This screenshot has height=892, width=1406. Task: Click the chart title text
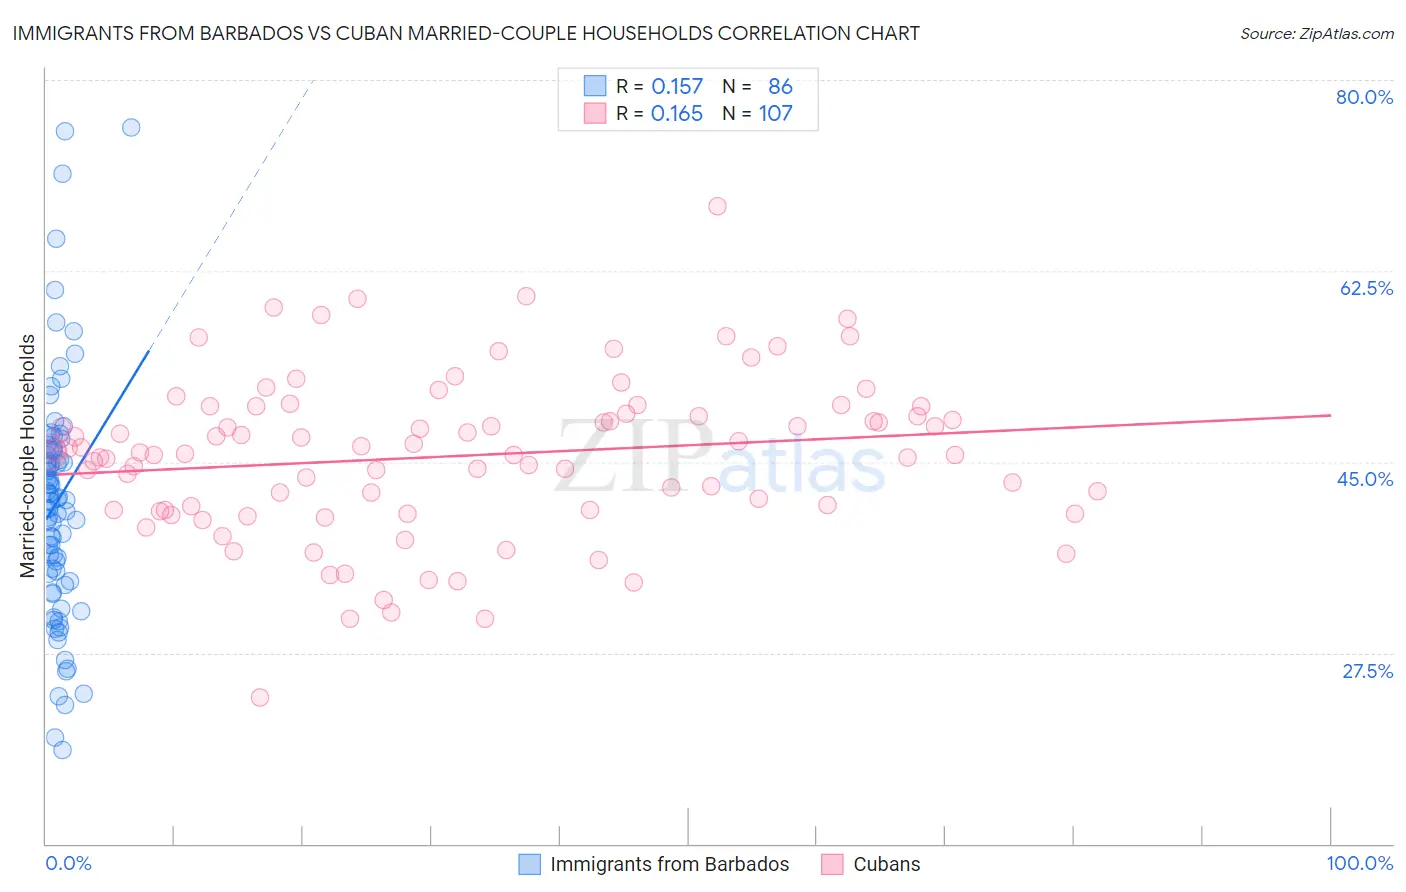pyautogui.click(x=466, y=33)
